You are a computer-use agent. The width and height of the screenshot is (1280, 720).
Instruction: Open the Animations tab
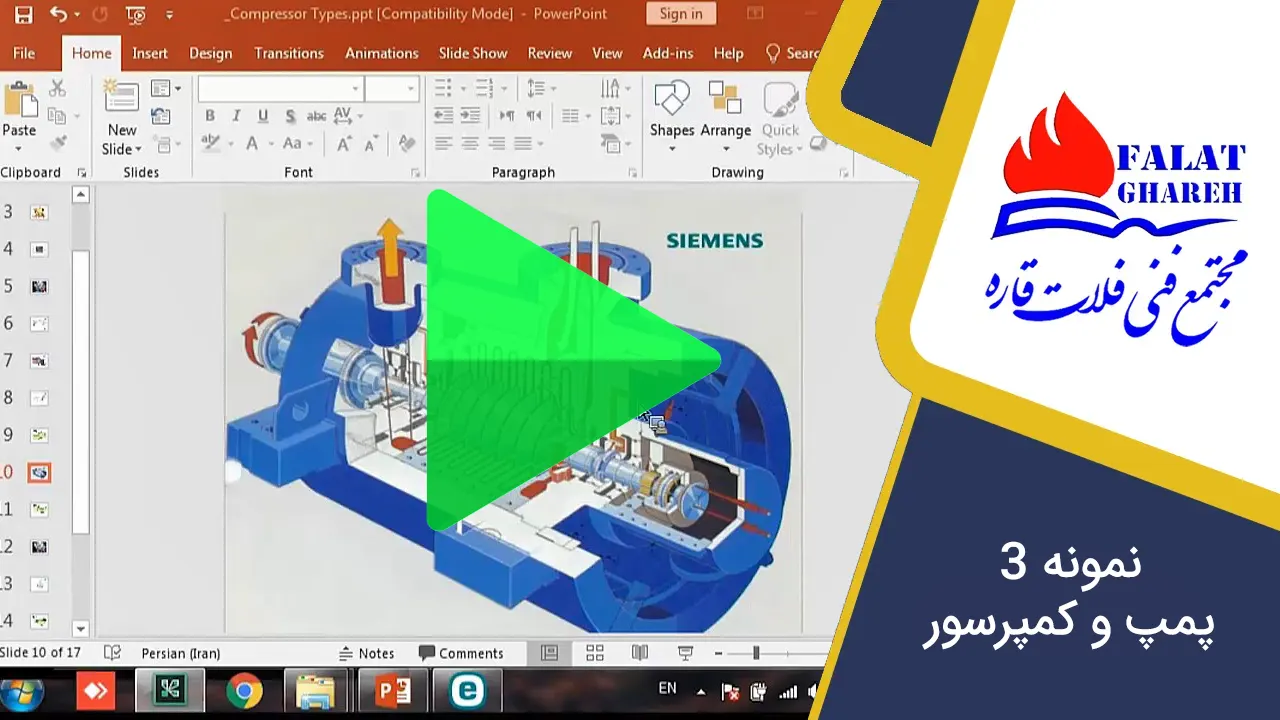382,53
